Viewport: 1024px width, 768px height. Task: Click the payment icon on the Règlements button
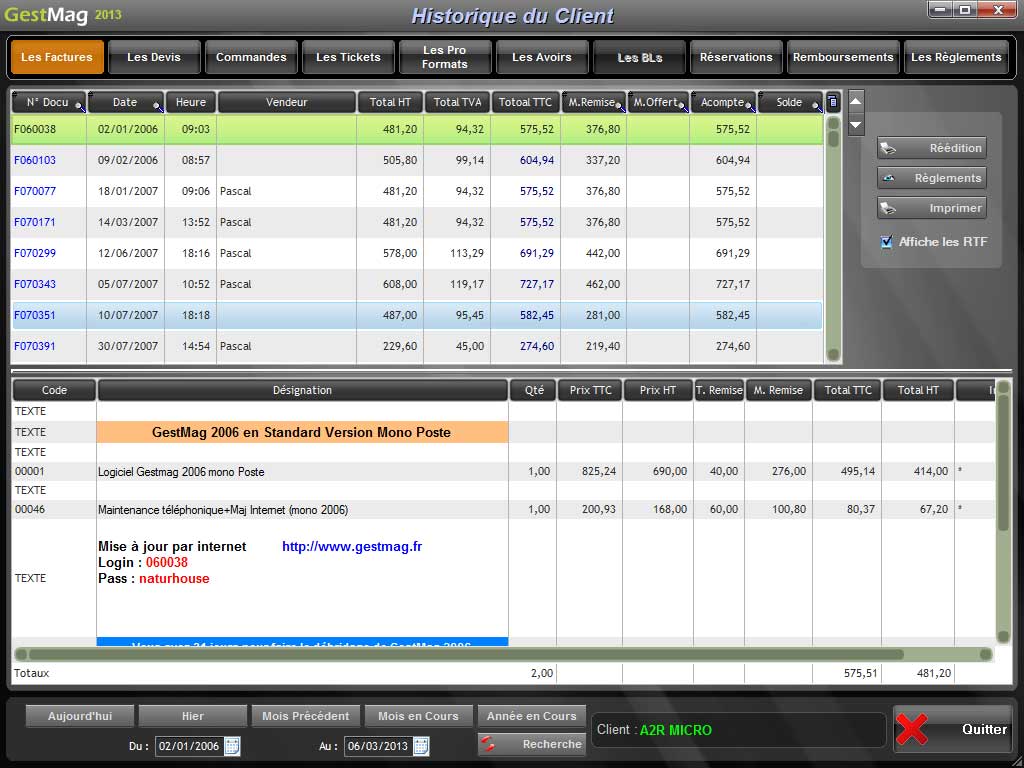click(887, 179)
